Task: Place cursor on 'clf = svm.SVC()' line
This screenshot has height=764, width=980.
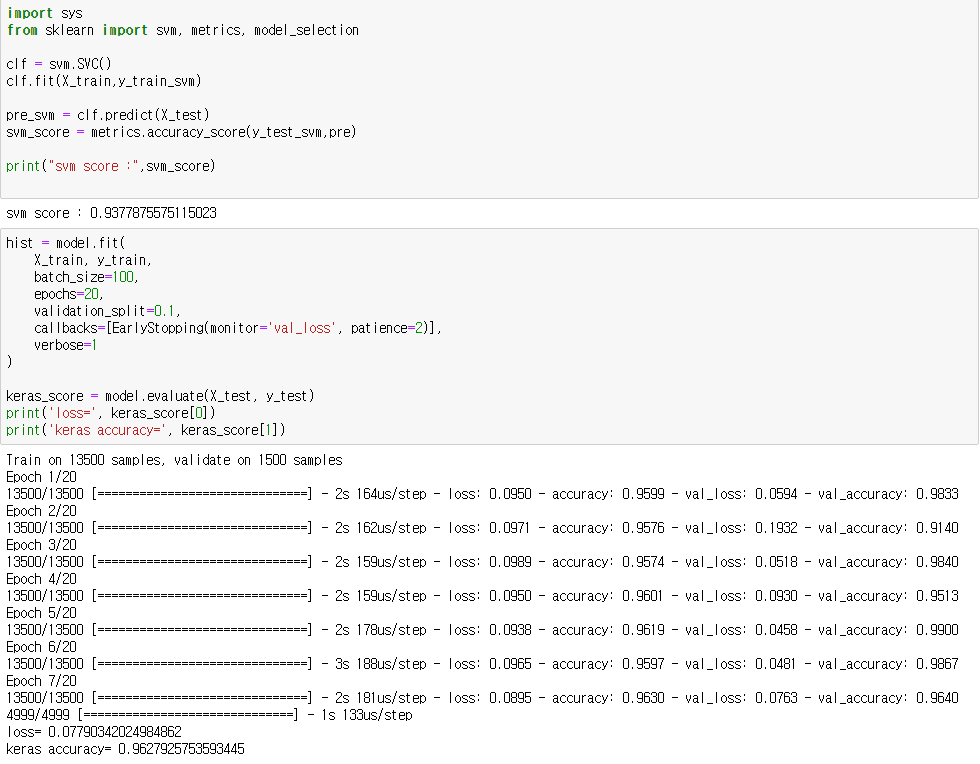Action: (59, 64)
